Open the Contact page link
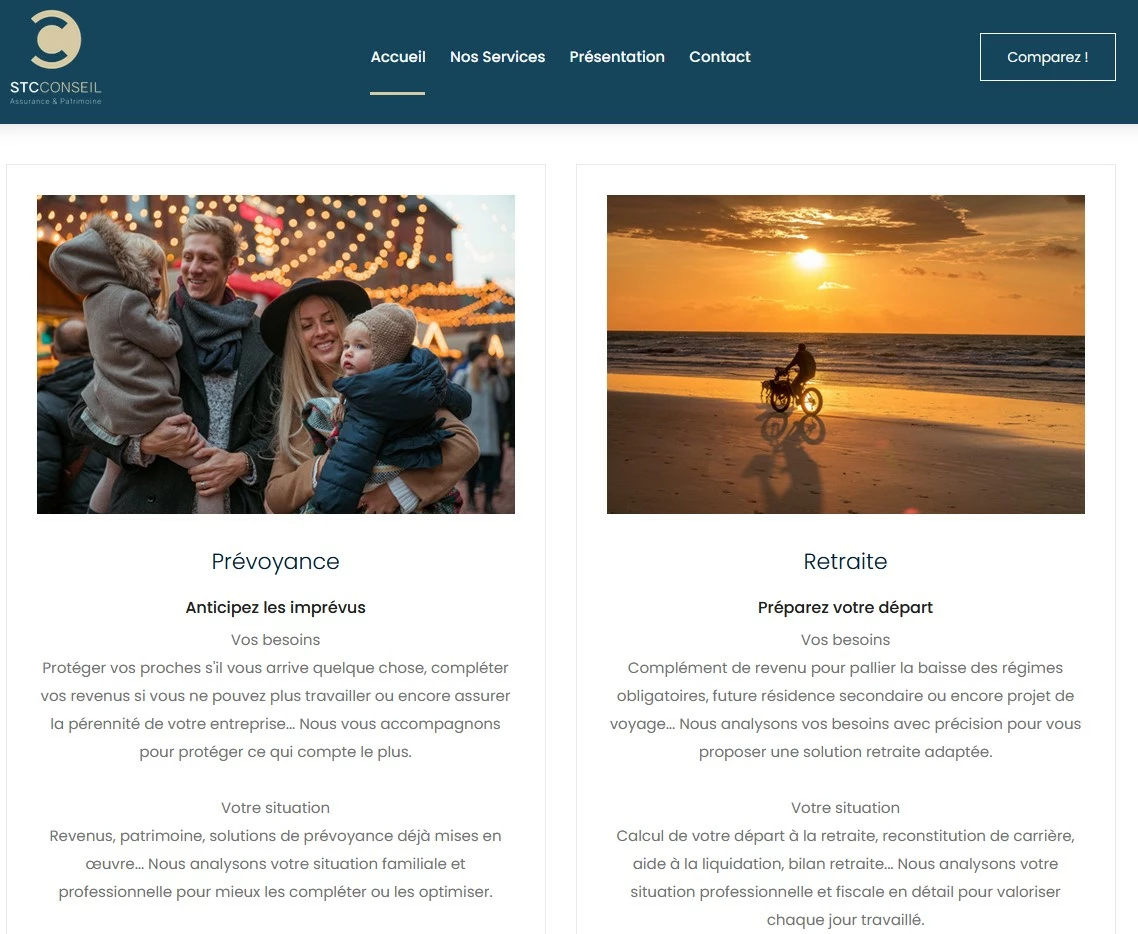Viewport: 1138px width, 934px height. pos(719,57)
